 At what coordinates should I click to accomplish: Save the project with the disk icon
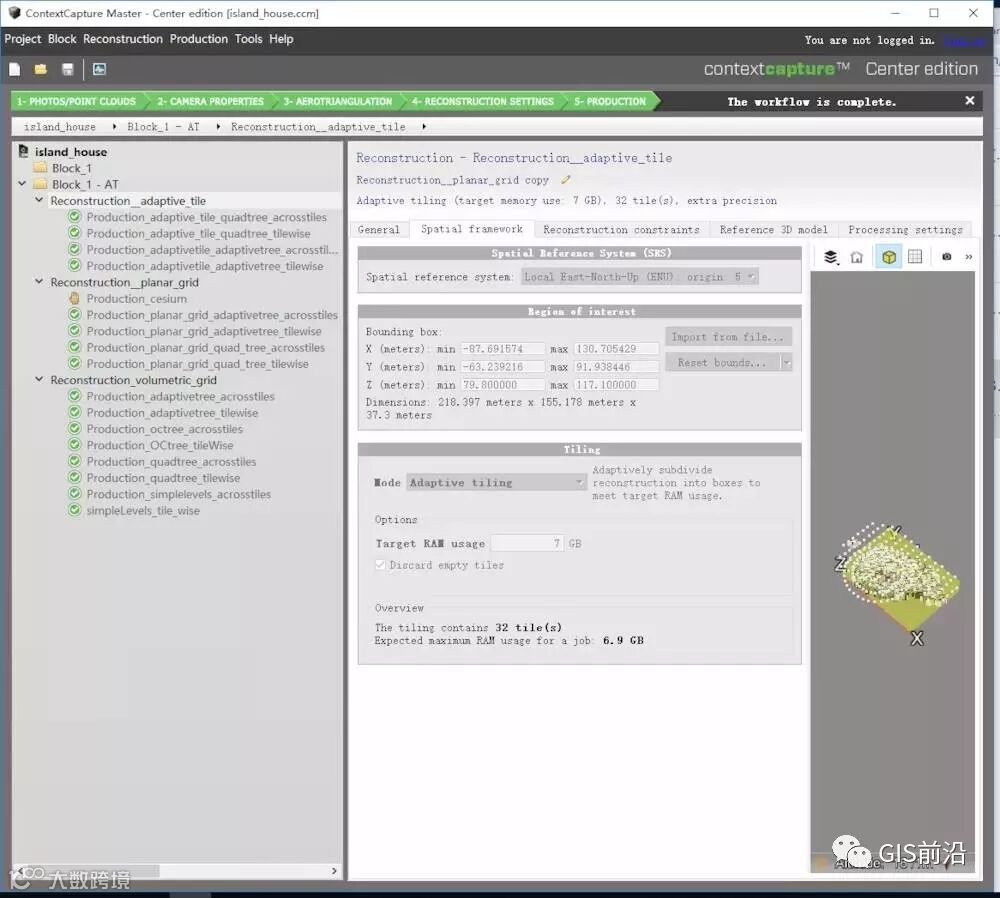pyautogui.click(x=68, y=69)
